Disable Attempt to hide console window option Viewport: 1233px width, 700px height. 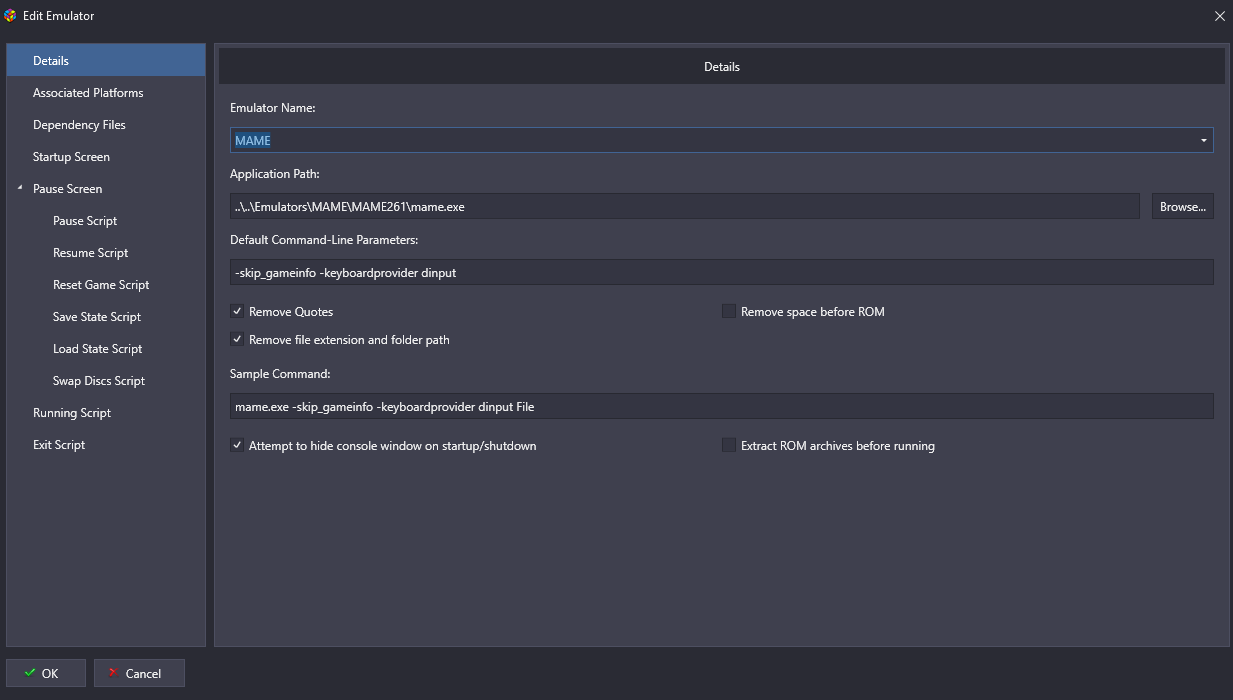pos(237,445)
